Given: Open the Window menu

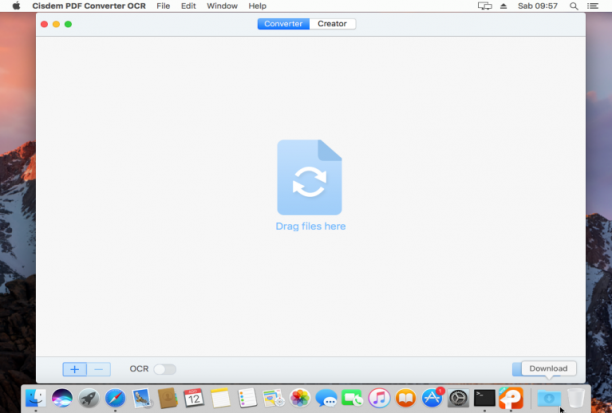Looking at the screenshot, I should [x=222, y=6].
